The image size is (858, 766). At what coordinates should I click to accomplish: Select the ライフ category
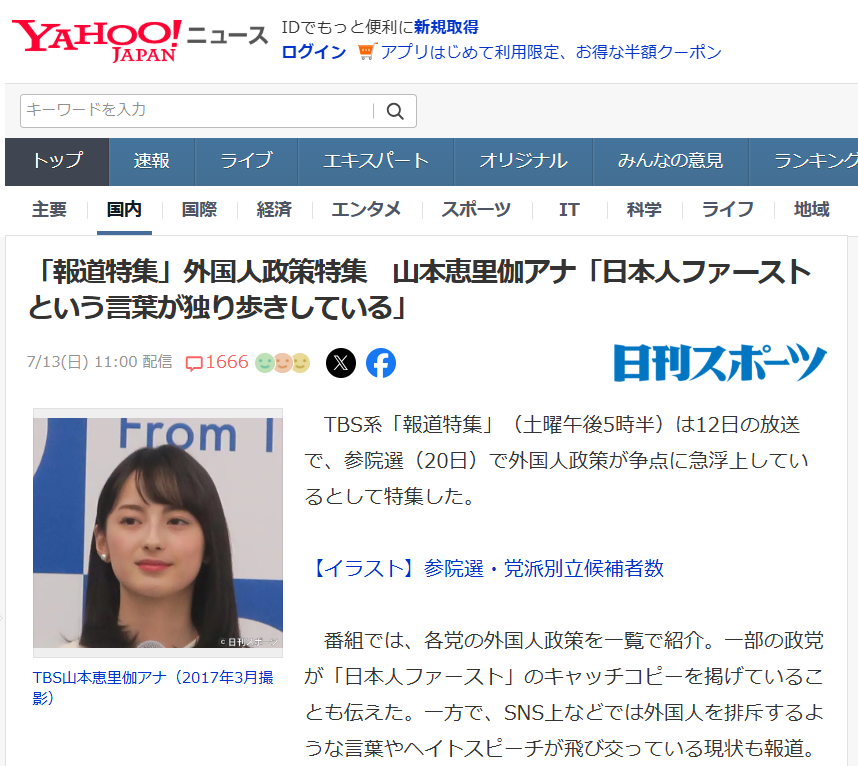[728, 210]
